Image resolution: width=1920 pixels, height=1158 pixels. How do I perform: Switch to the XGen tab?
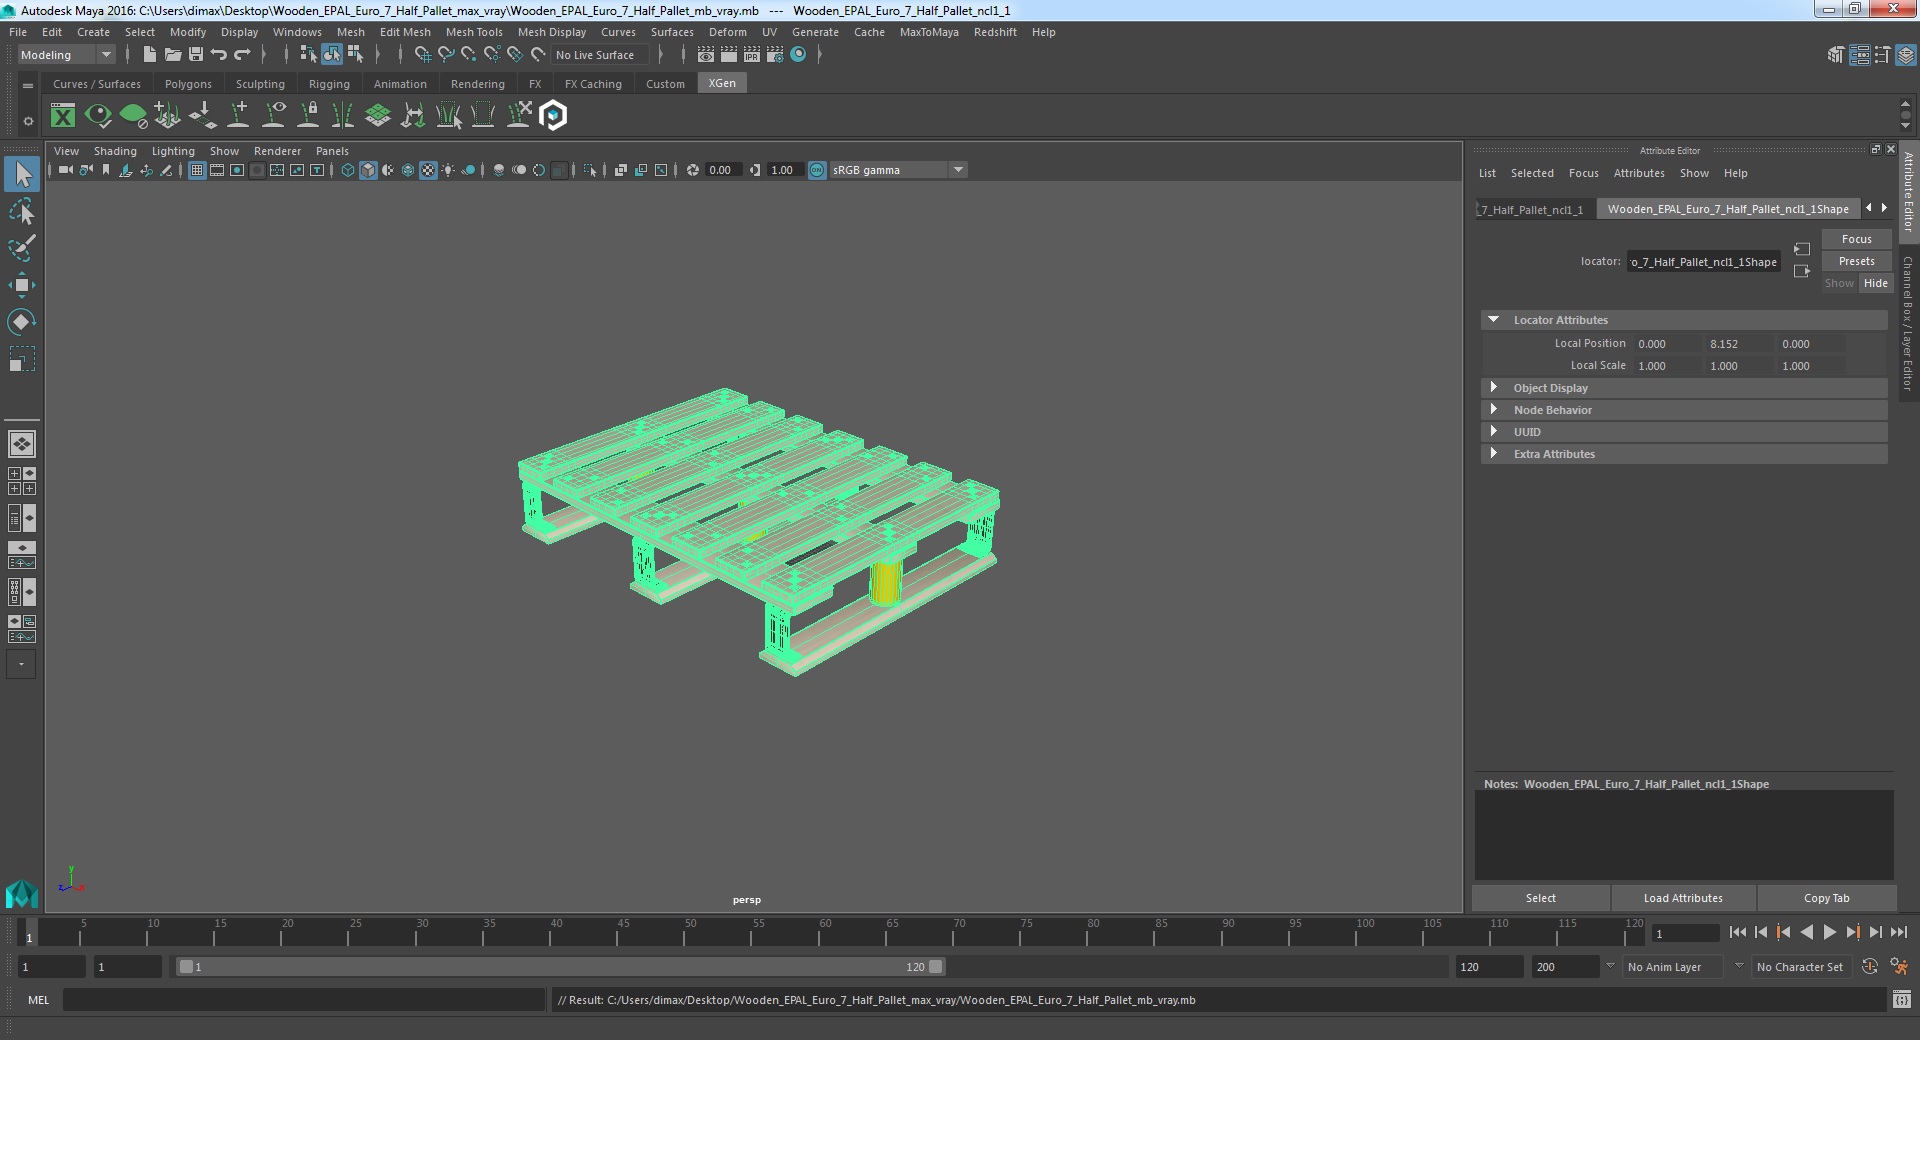(x=723, y=82)
